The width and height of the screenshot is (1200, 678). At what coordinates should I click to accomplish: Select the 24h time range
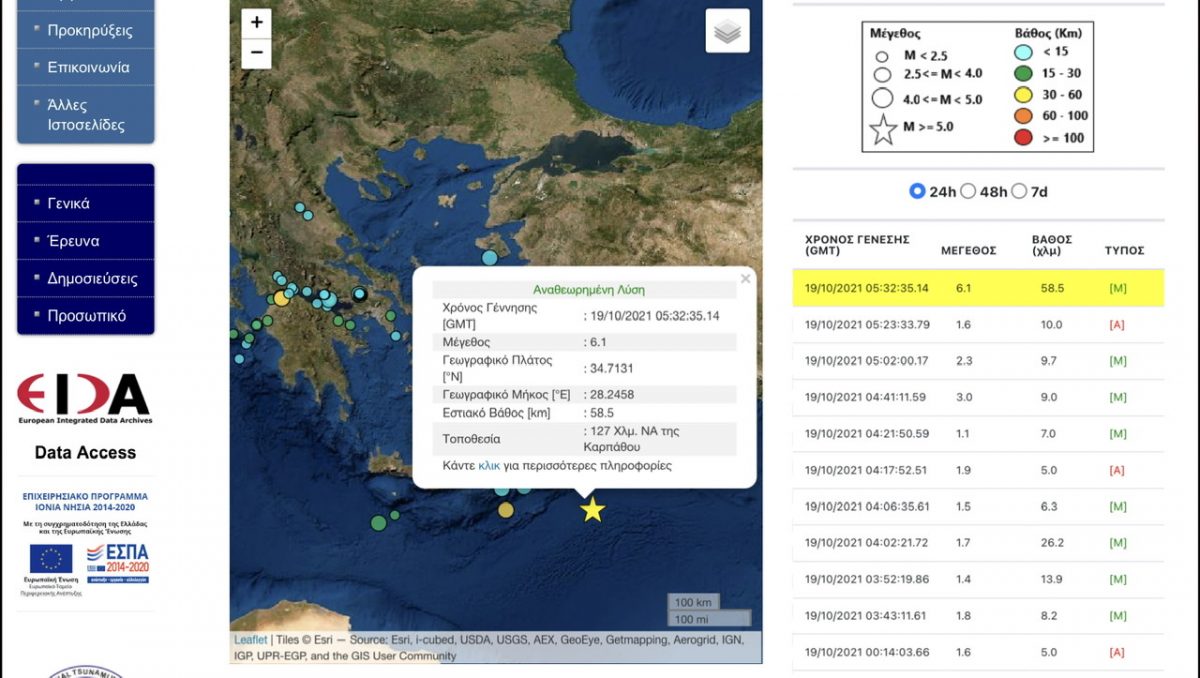(917, 191)
